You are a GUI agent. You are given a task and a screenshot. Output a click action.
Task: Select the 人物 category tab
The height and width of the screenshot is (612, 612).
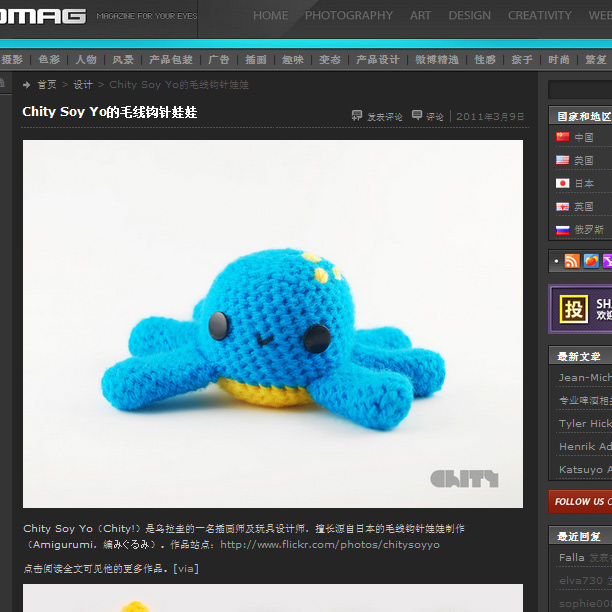coord(86,59)
